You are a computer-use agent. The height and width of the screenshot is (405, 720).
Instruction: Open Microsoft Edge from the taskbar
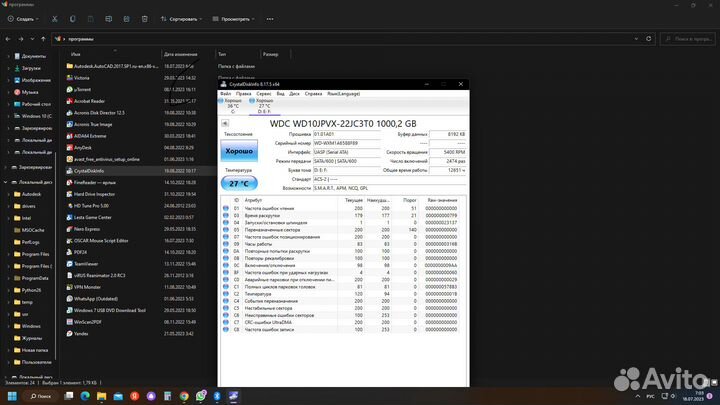85,396
